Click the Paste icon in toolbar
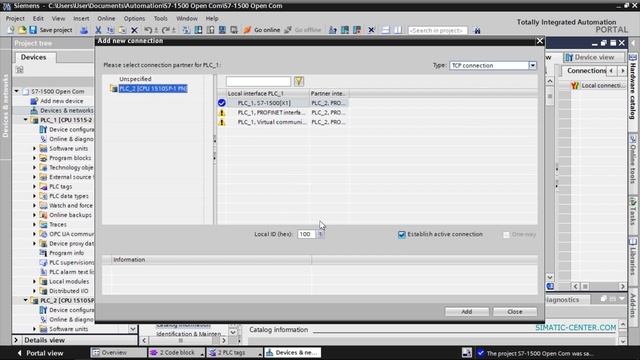The image size is (640, 360). coord(122,30)
